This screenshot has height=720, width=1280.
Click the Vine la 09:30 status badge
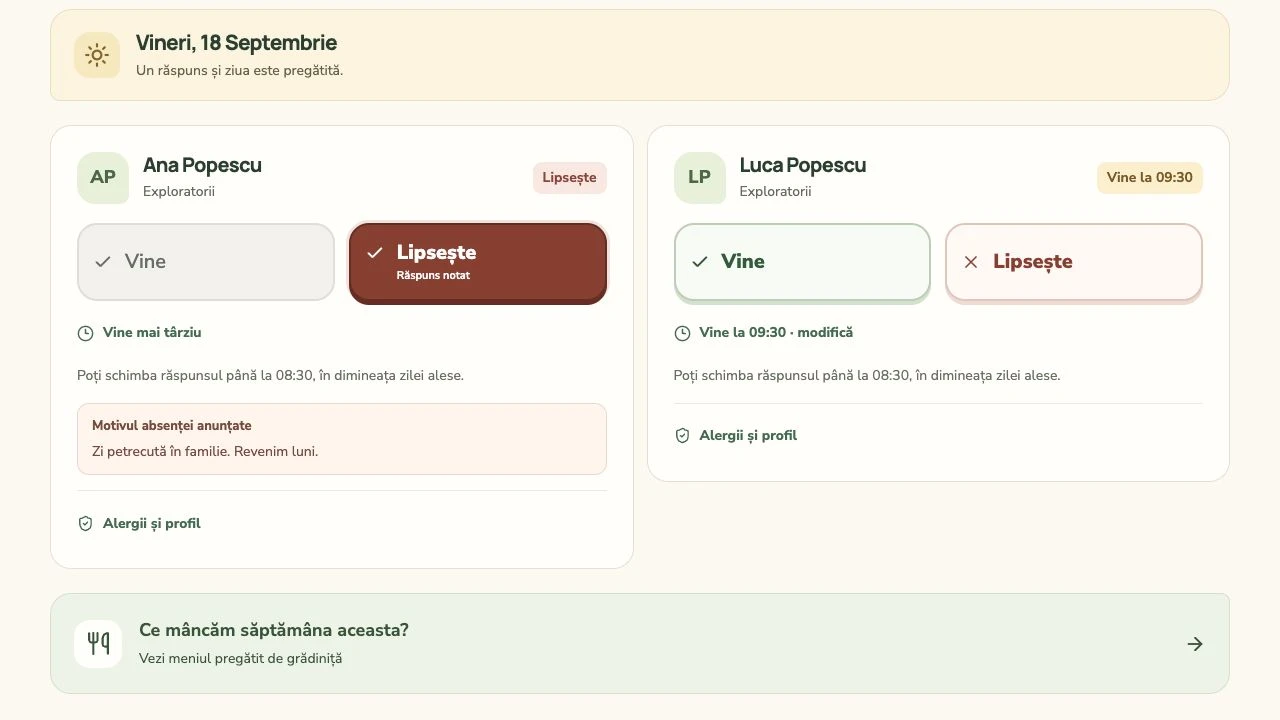pyautogui.click(x=1150, y=178)
